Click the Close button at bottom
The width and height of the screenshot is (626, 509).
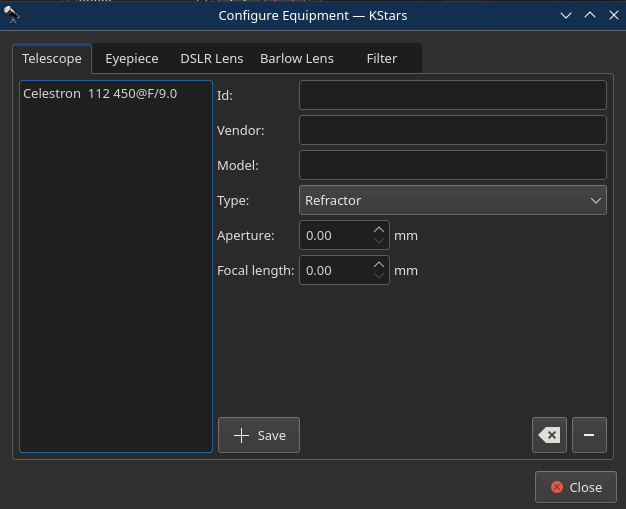tap(576, 487)
